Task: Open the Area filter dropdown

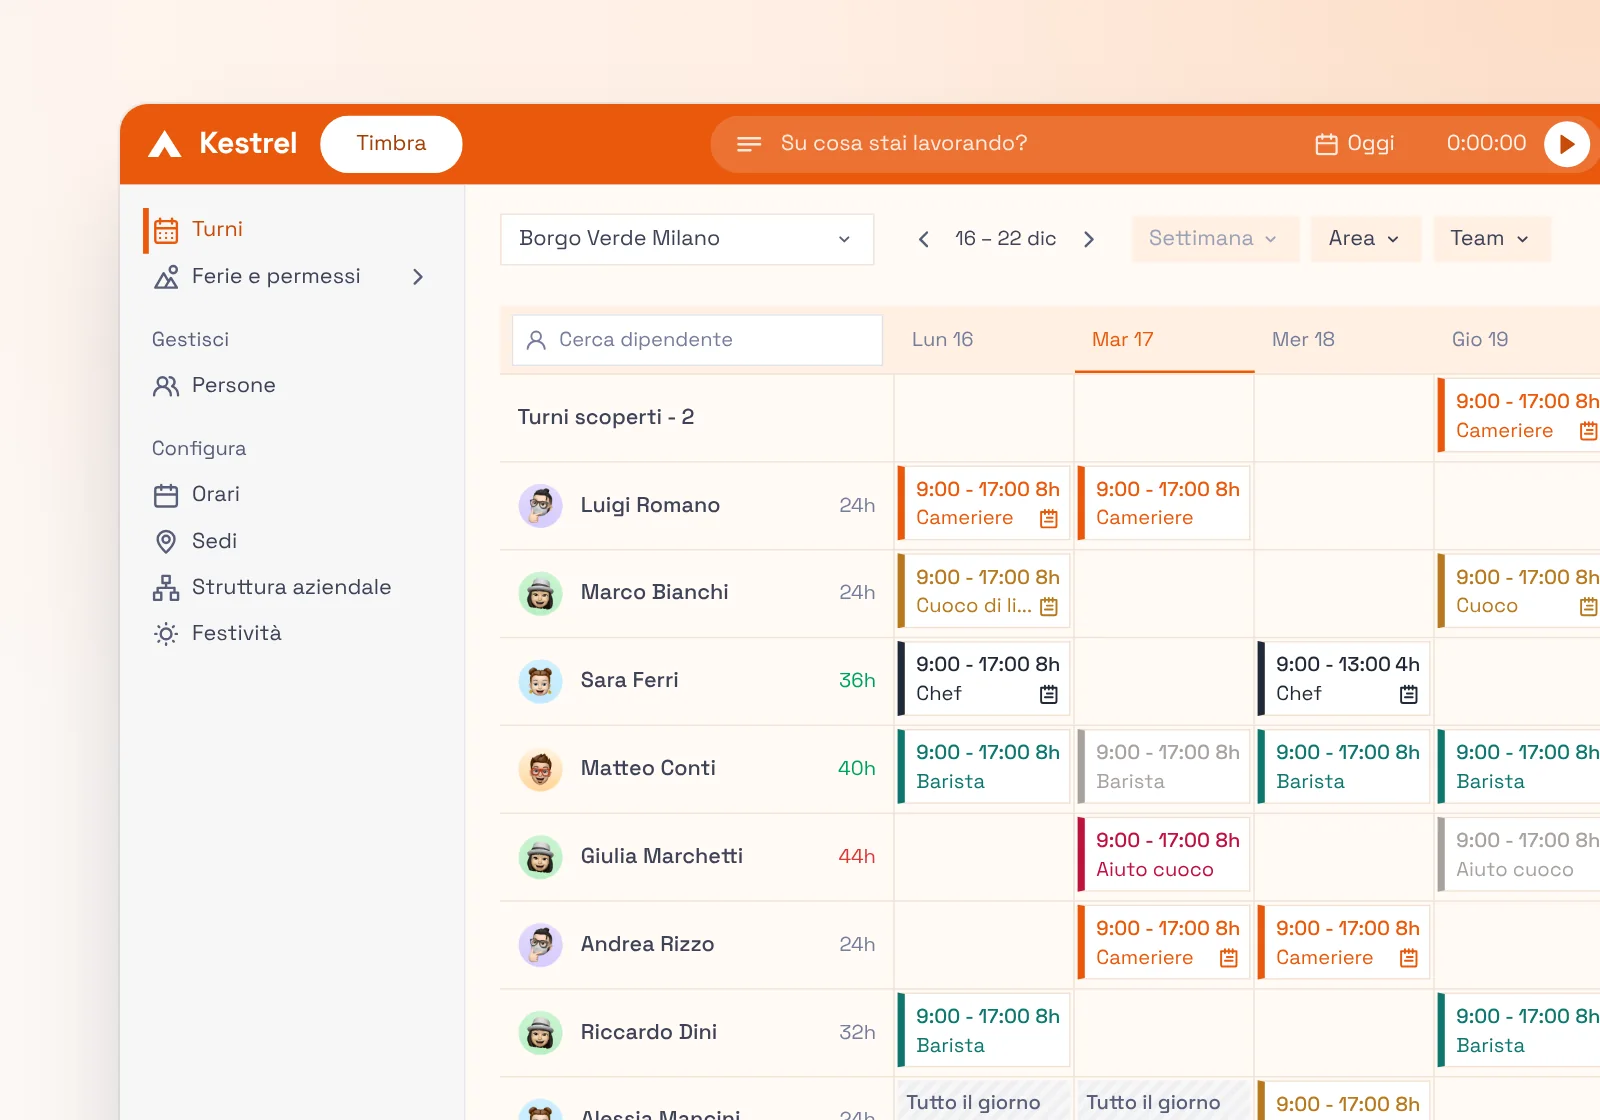Action: (1365, 239)
